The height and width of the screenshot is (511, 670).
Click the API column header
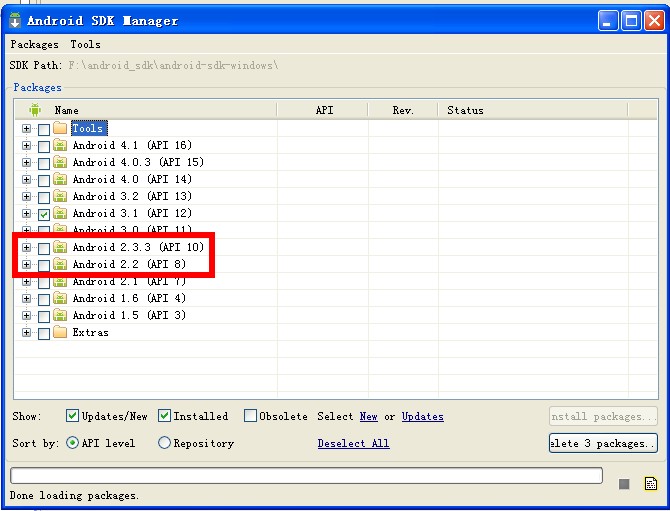(x=323, y=110)
